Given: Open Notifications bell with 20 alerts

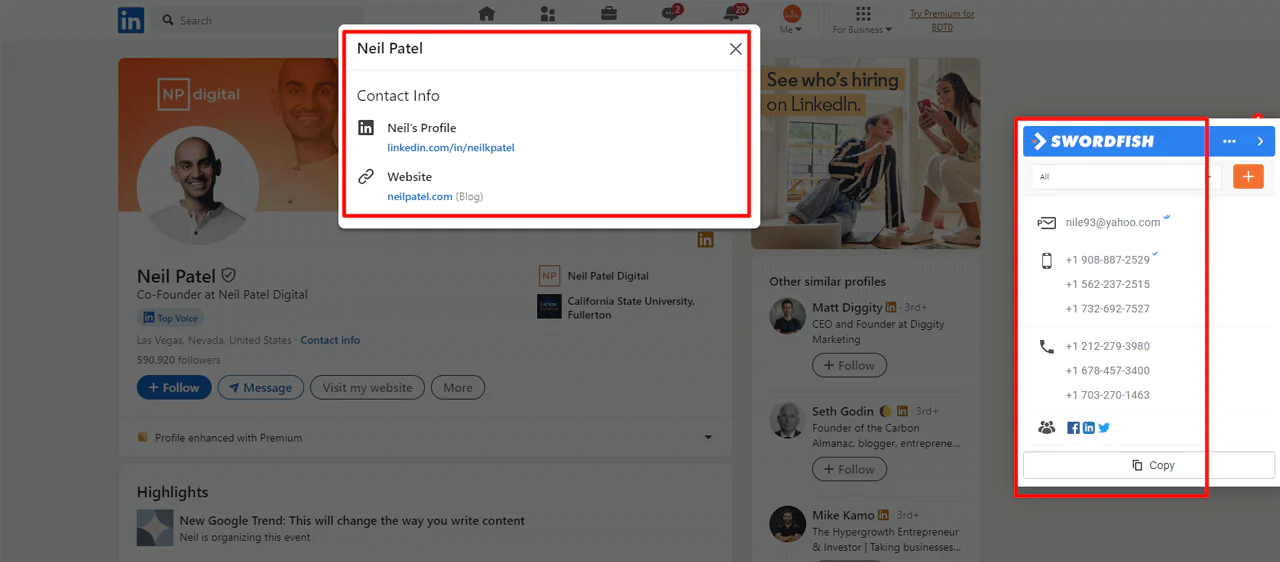Looking at the screenshot, I should (x=733, y=14).
